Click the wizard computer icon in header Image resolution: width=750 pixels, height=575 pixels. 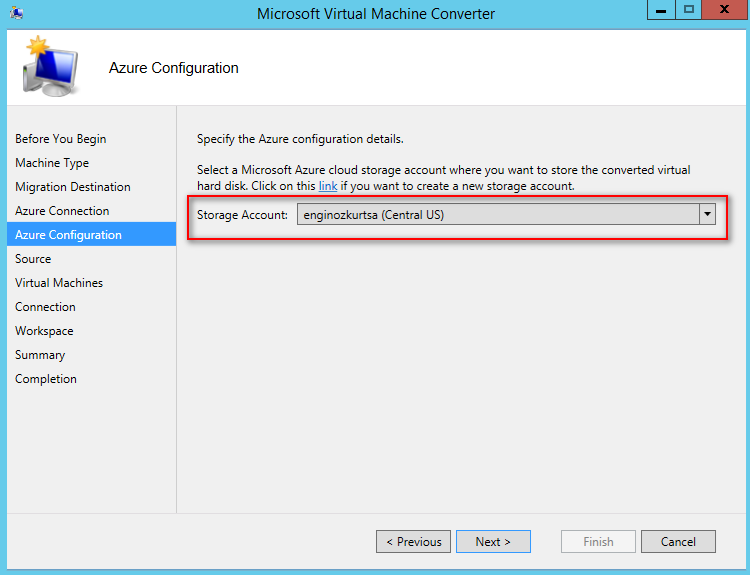(50, 66)
